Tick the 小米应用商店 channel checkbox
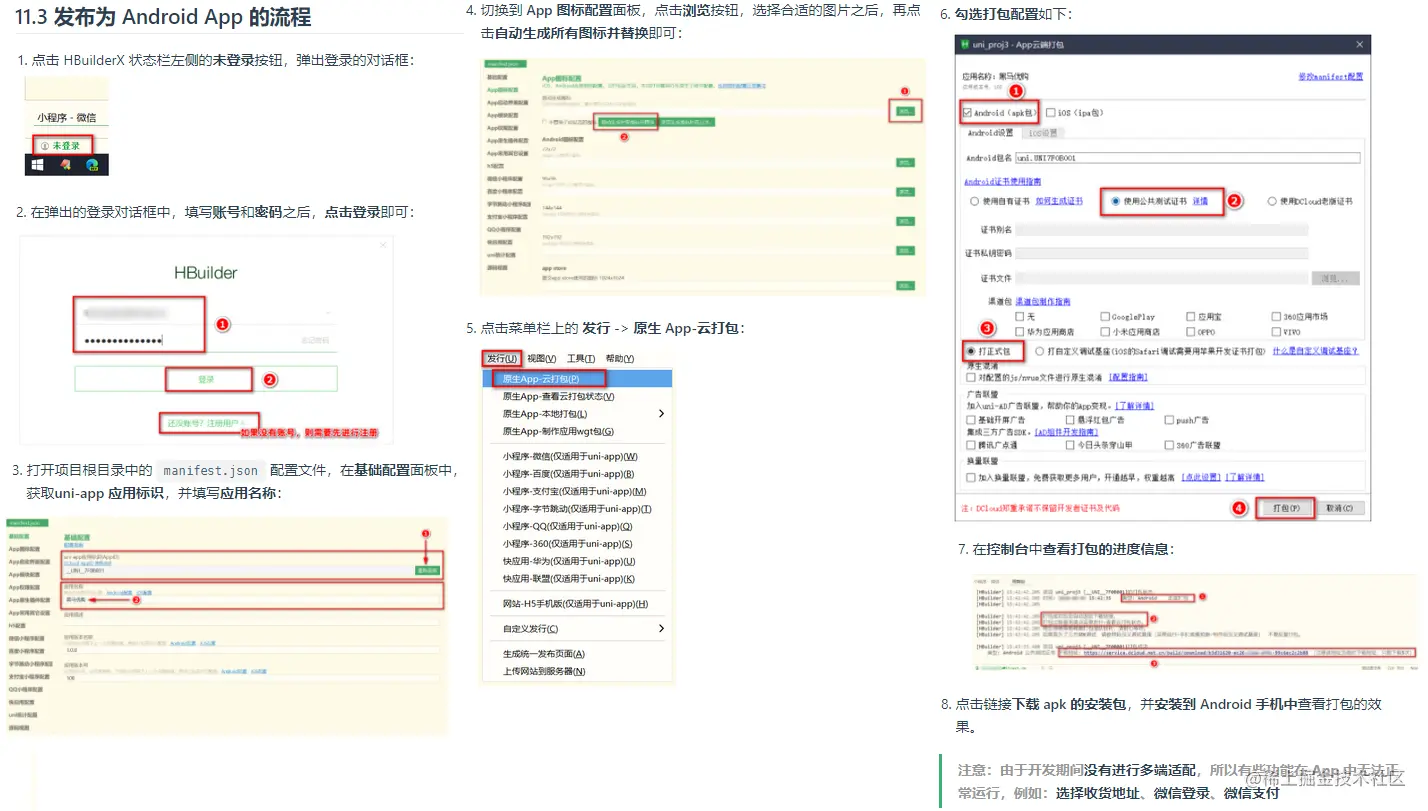 pos(1104,331)
